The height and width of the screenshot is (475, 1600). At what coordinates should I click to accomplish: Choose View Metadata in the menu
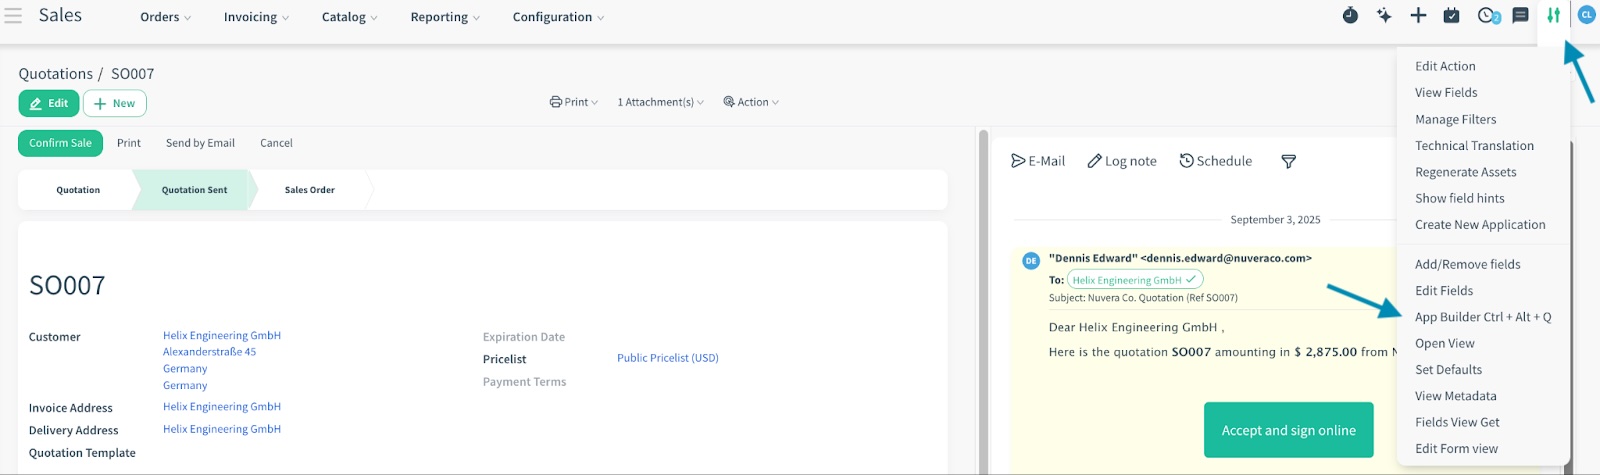pyautogui.click(x=1455, y=396)
